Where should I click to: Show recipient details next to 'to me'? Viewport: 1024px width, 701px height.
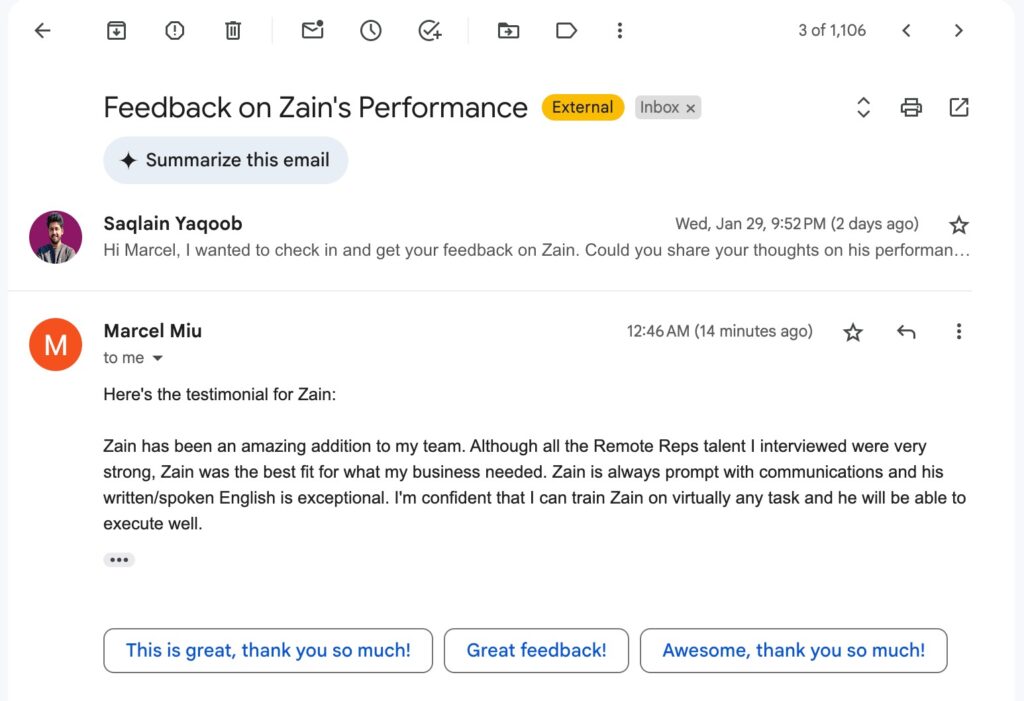pos(157,358)
